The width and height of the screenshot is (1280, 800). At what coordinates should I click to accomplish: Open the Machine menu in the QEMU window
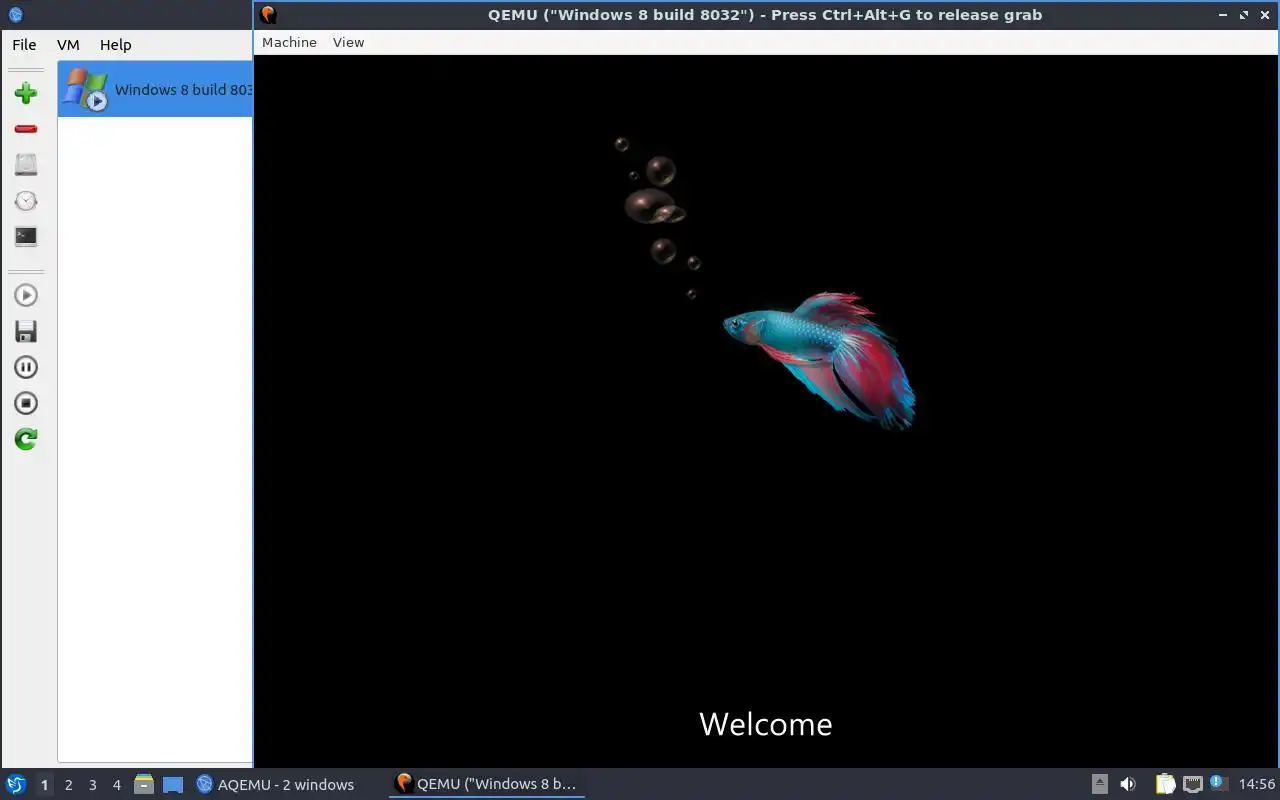(x=289, y=42)
